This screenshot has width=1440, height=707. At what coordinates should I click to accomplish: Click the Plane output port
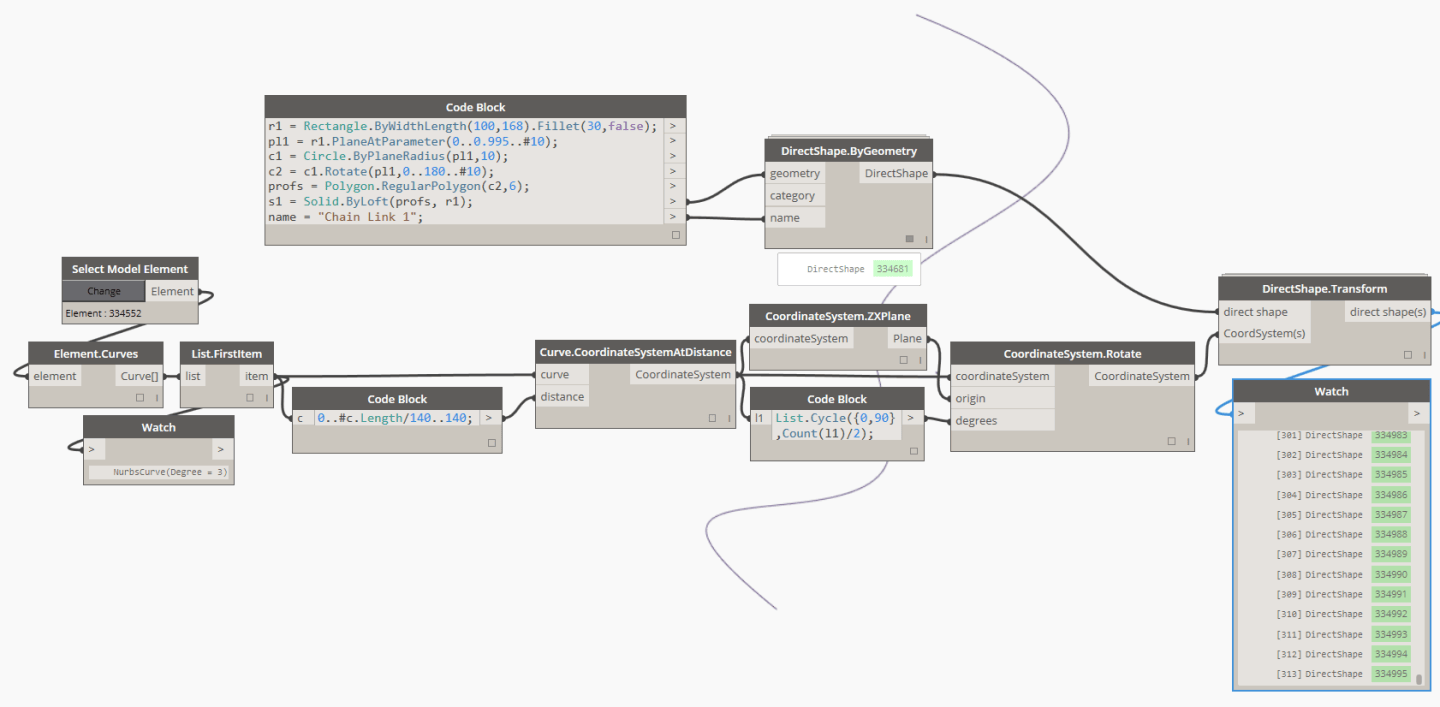(907, 338)
